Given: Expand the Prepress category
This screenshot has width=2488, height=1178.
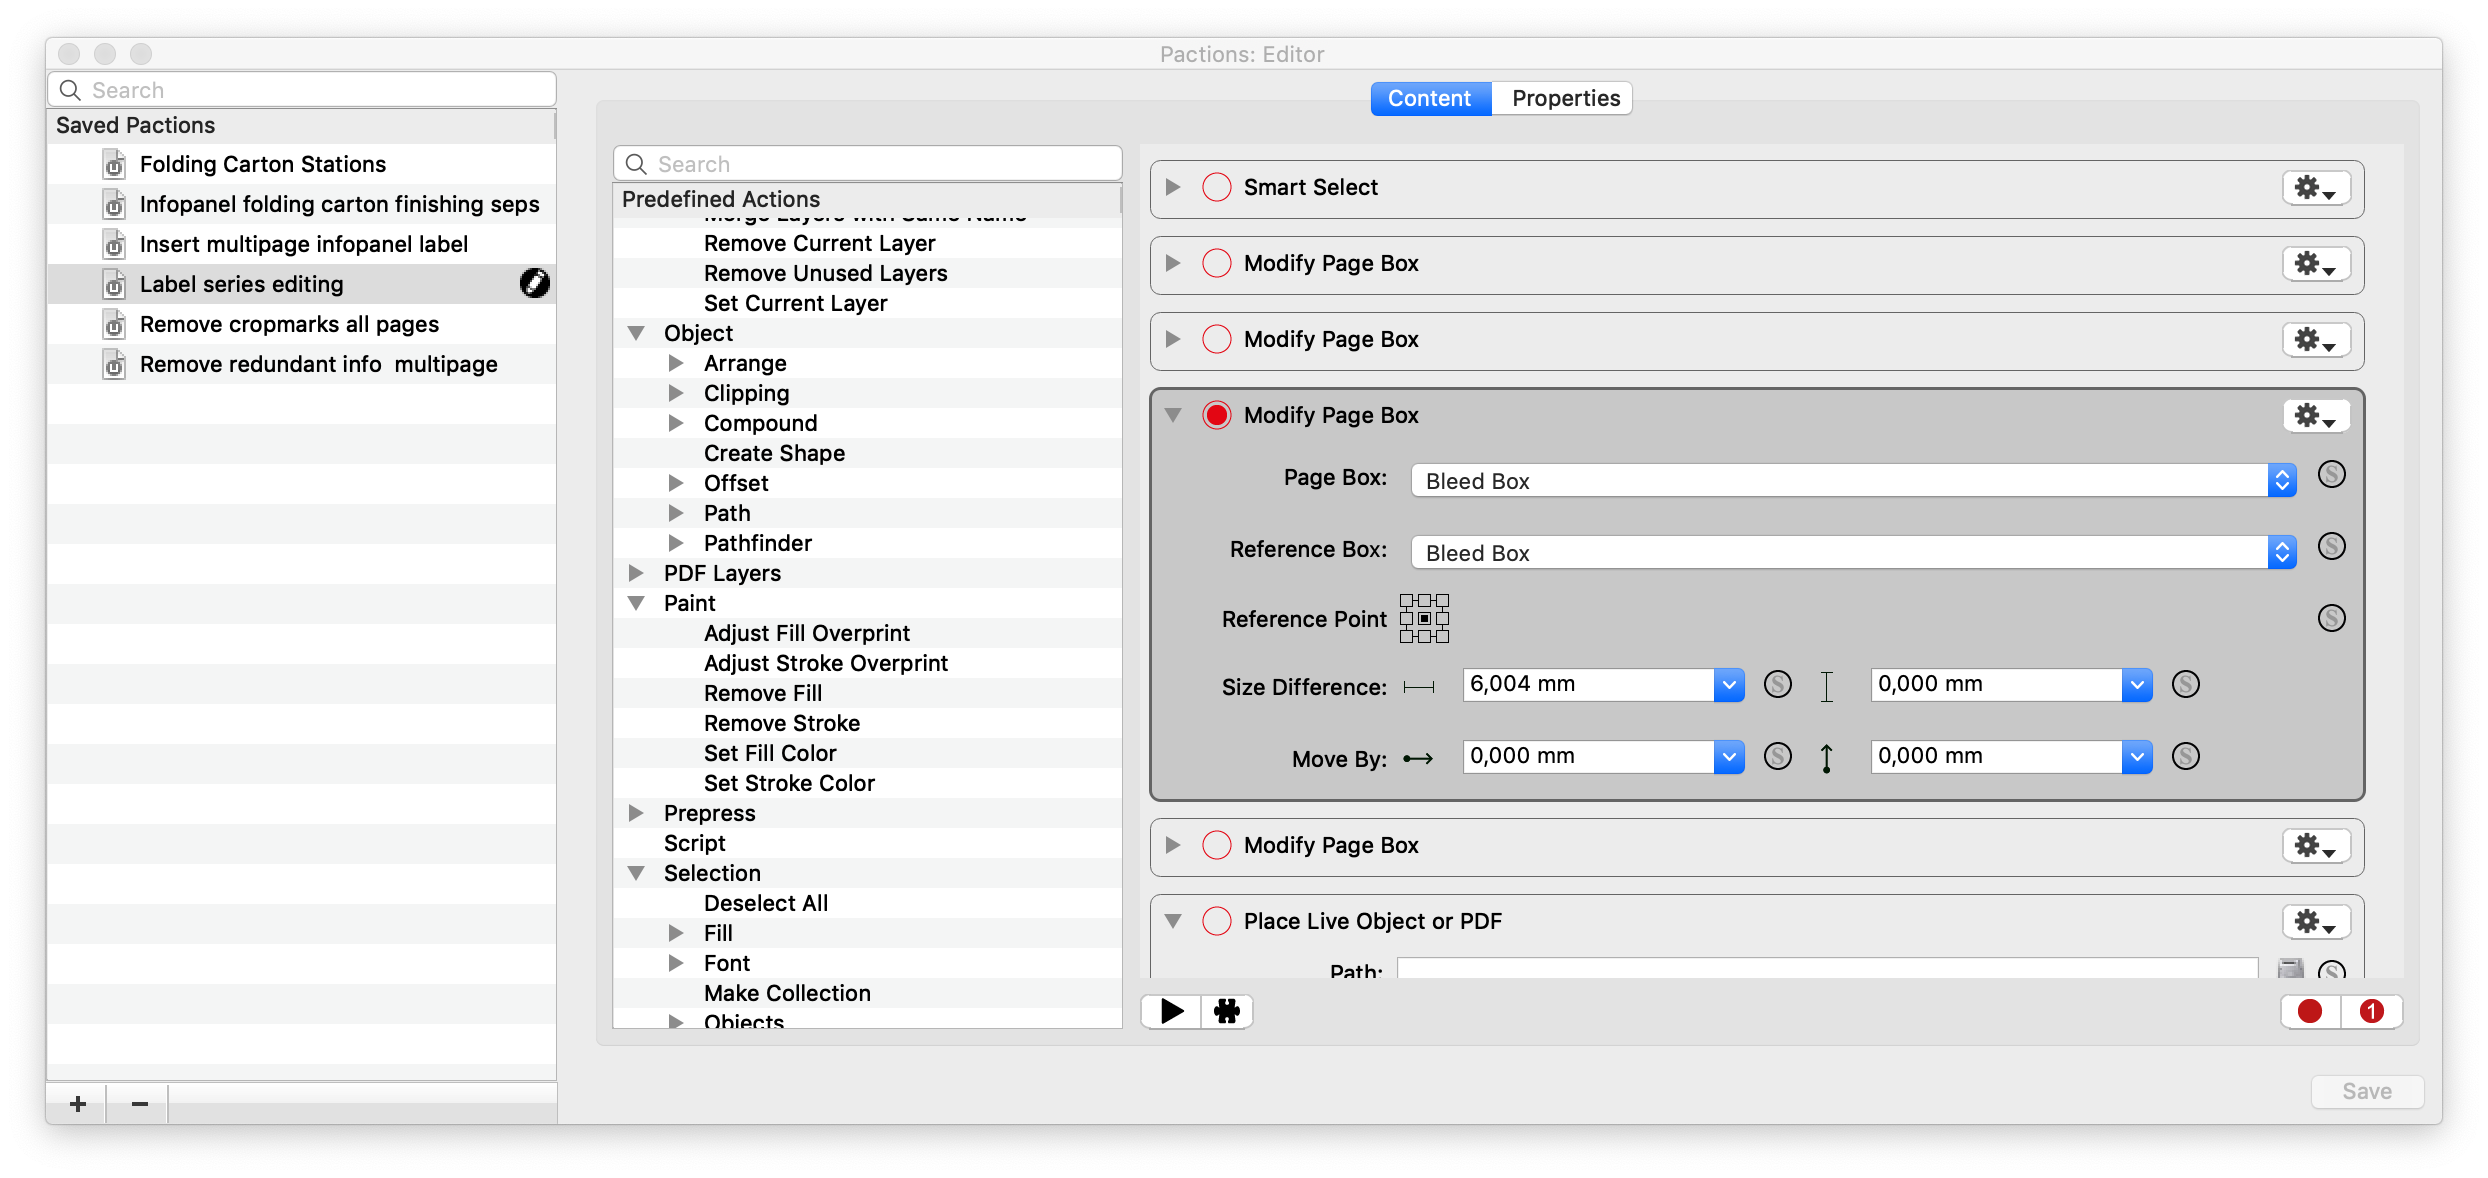Looking at the screenshot, I should (636, 813).
